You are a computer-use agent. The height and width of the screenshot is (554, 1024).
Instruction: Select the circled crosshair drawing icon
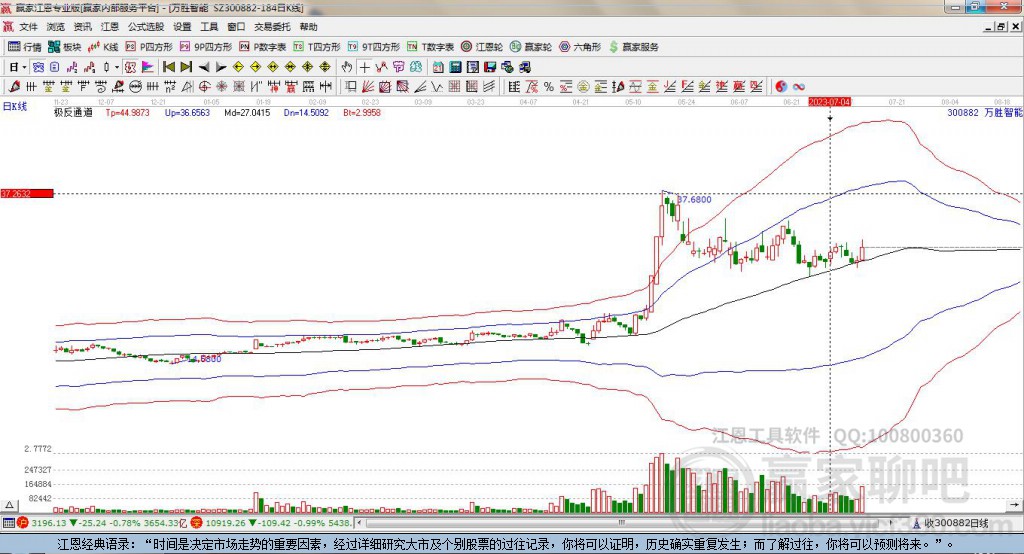204,86
